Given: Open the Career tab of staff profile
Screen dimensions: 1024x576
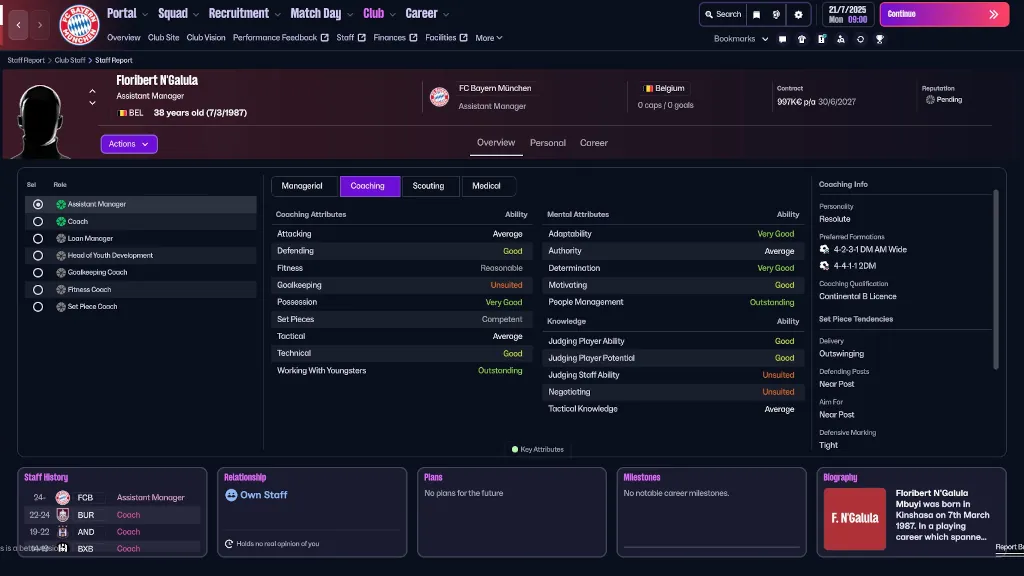Looking at the screenshot, I should (593, 143).
